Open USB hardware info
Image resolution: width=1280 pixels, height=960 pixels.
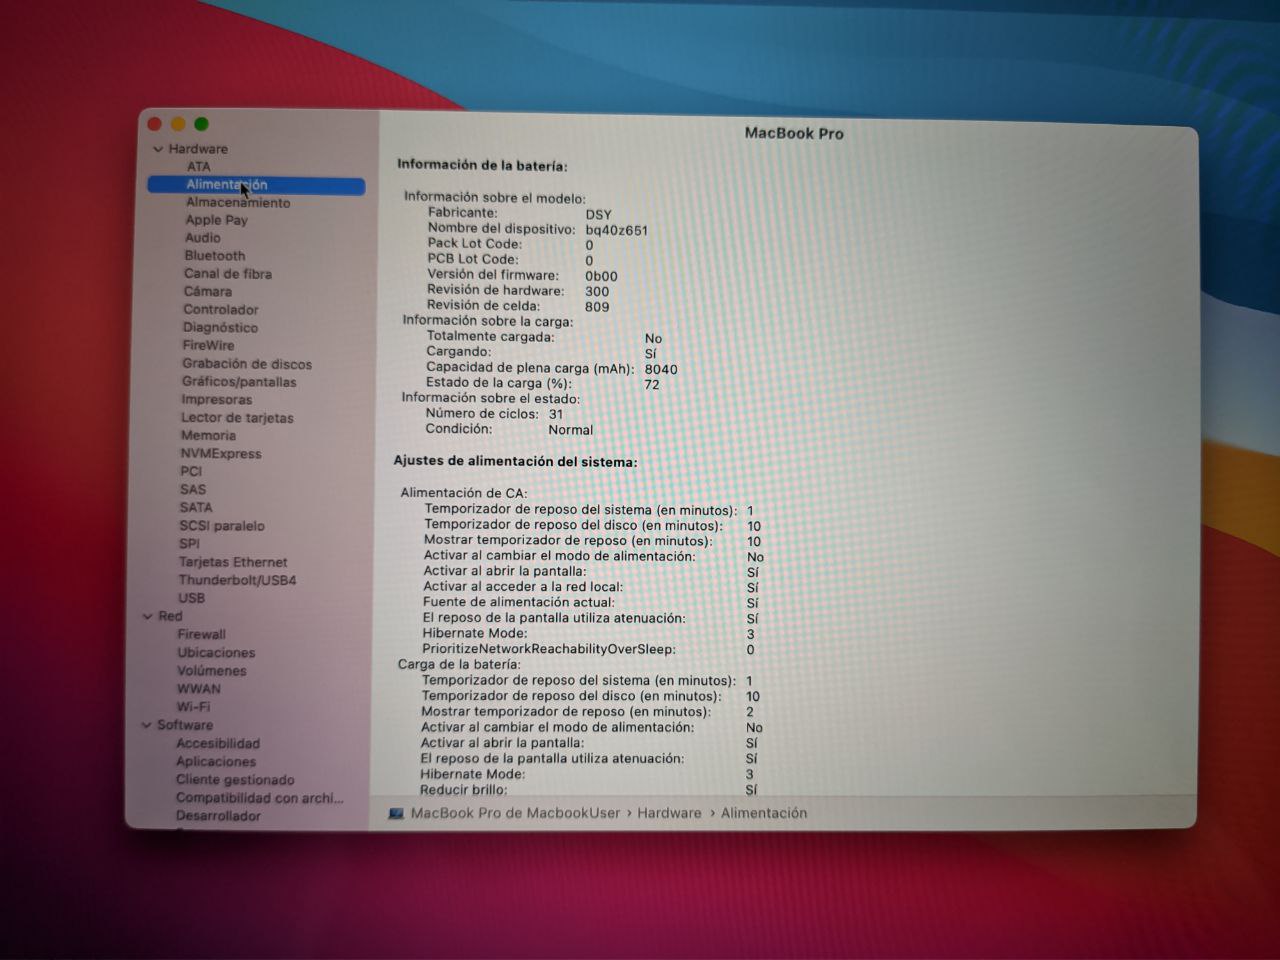click(x=191, y=599)
